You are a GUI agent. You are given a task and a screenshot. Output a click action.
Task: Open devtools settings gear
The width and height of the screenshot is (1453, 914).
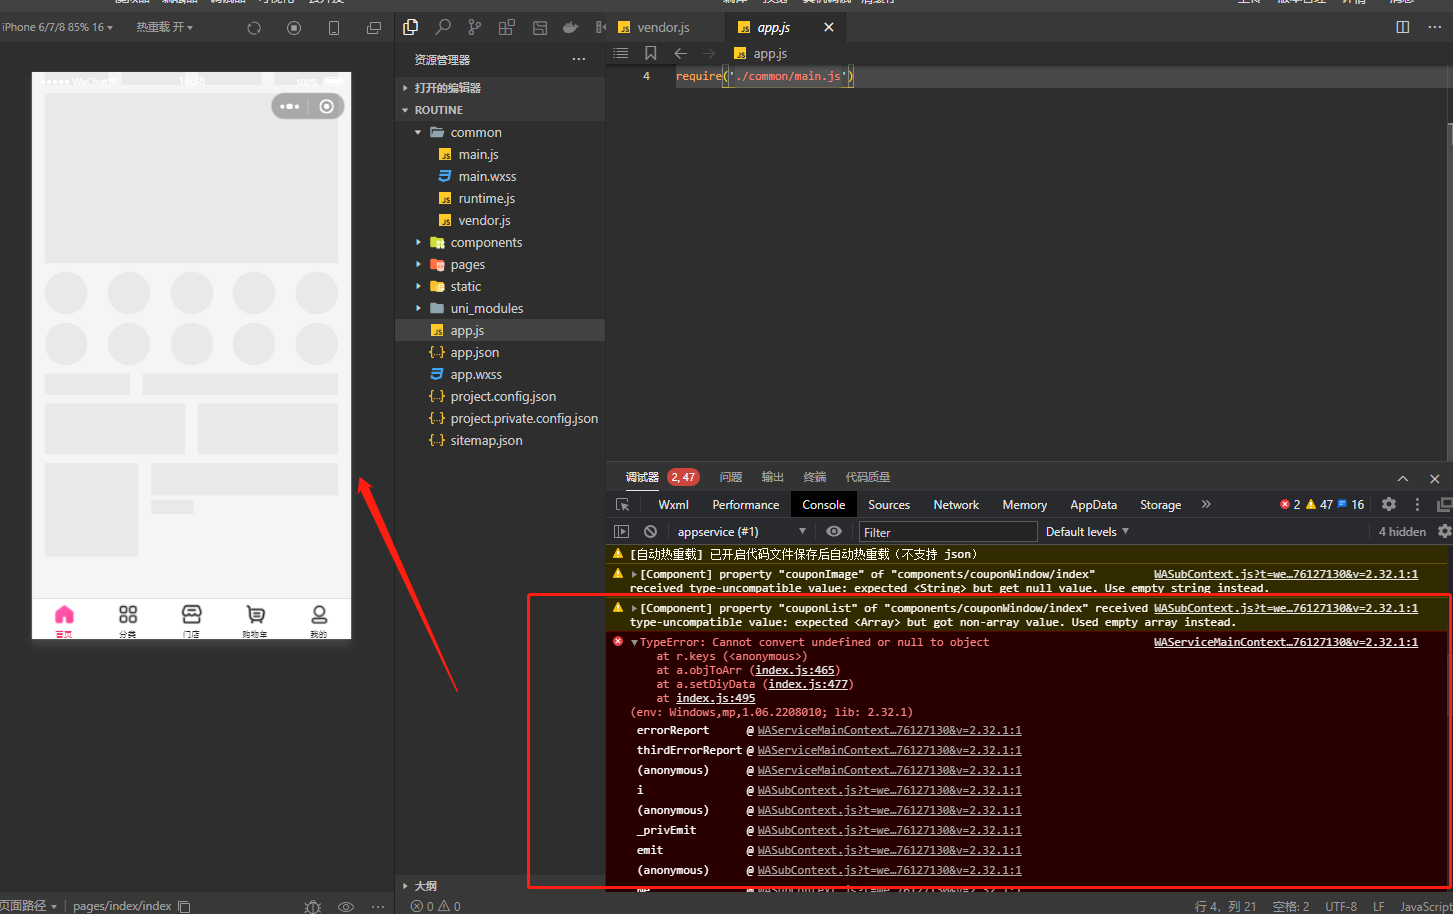pyautogui.click(x=1389, y=504)
